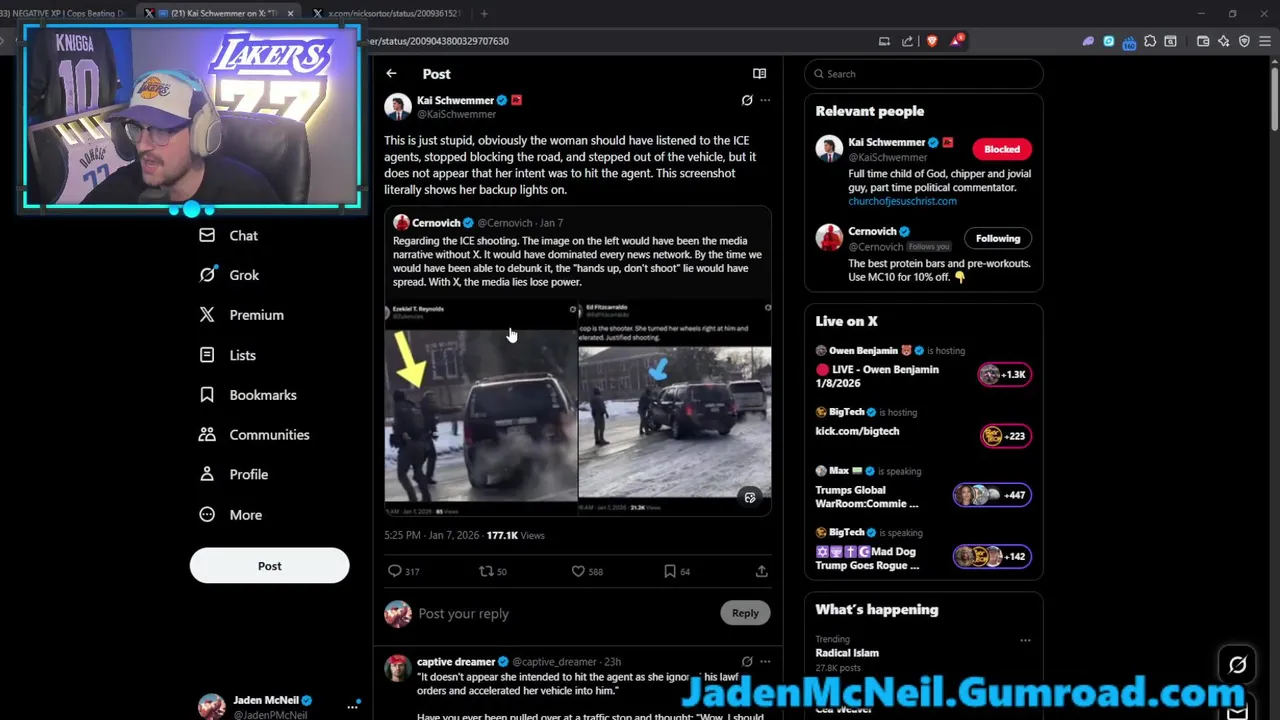This screenshot has width=1280, height=720.
Task: Open the Brave wallet icon
Action: [x=1203, y=41]
